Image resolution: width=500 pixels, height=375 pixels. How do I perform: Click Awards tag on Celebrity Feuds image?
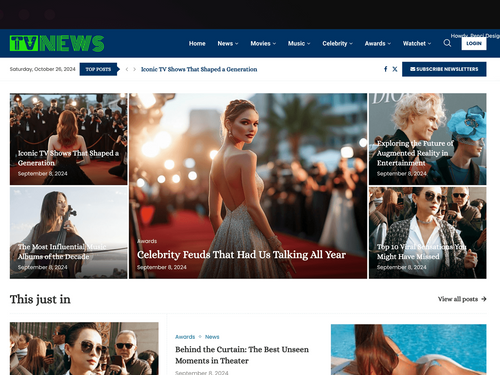pos(147,241)
